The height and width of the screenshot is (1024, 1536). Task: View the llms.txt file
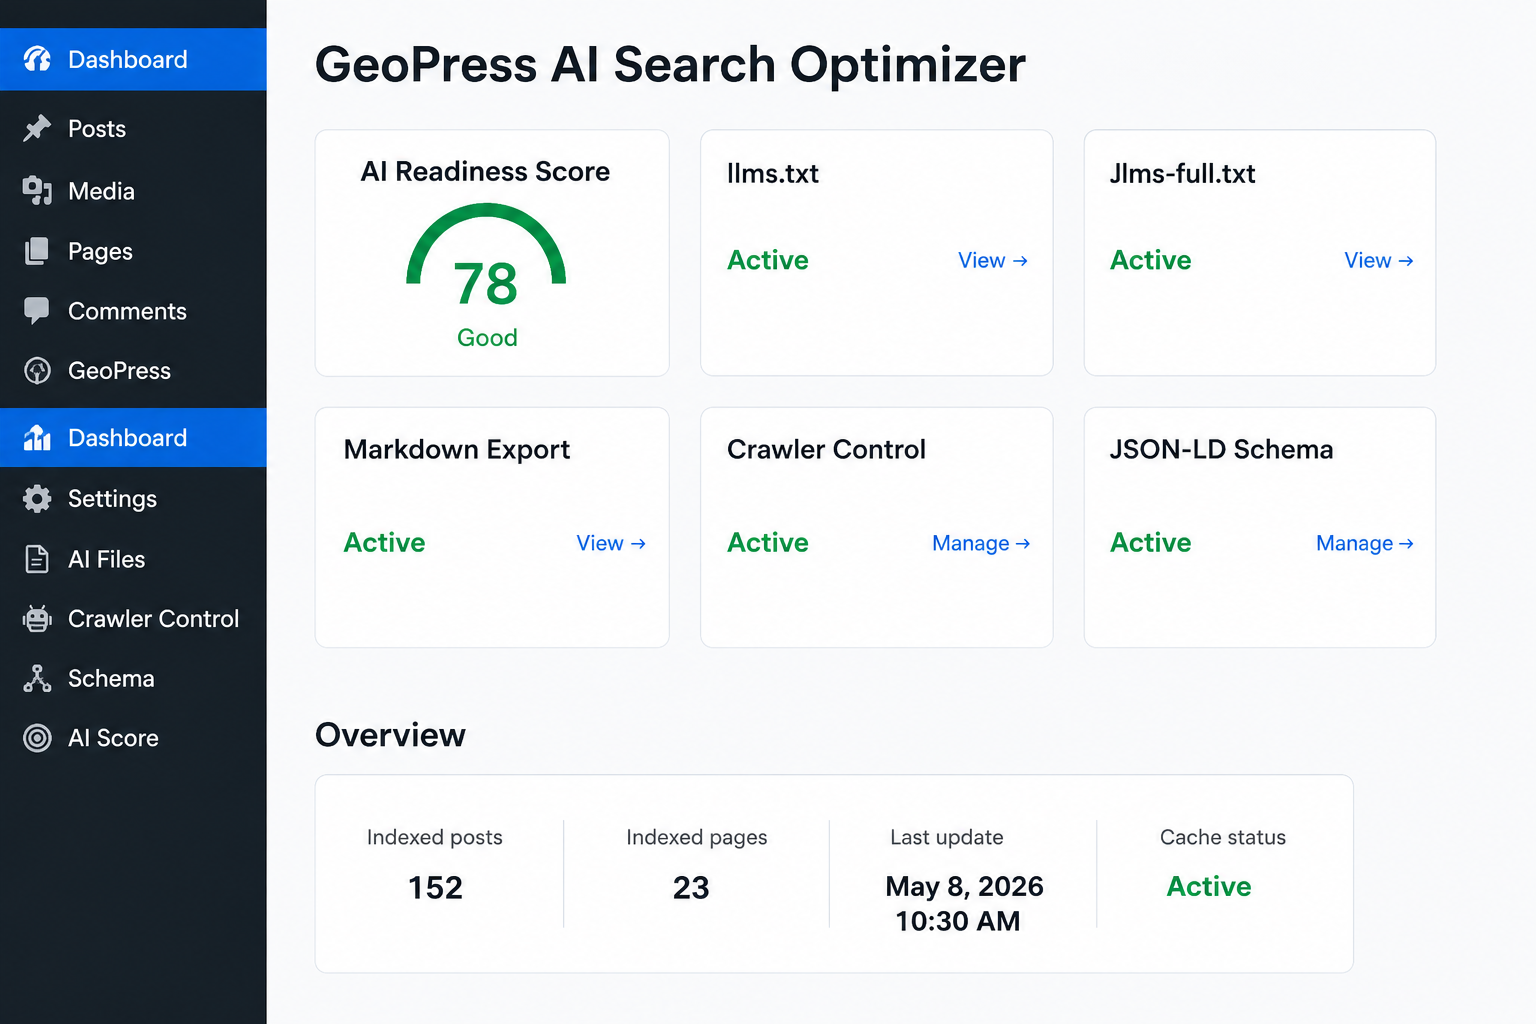tap(992, 260)
